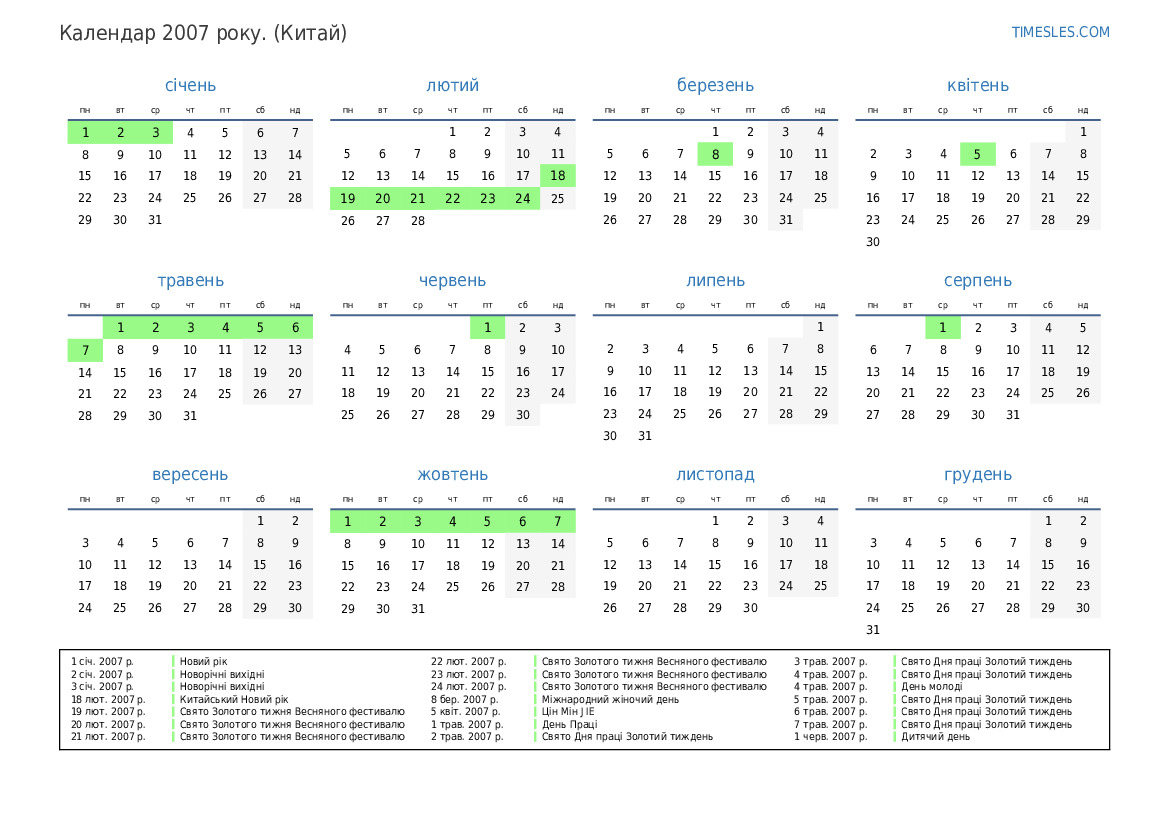
Task: Select the 'грудень' month title
Action: click(977, 475)
